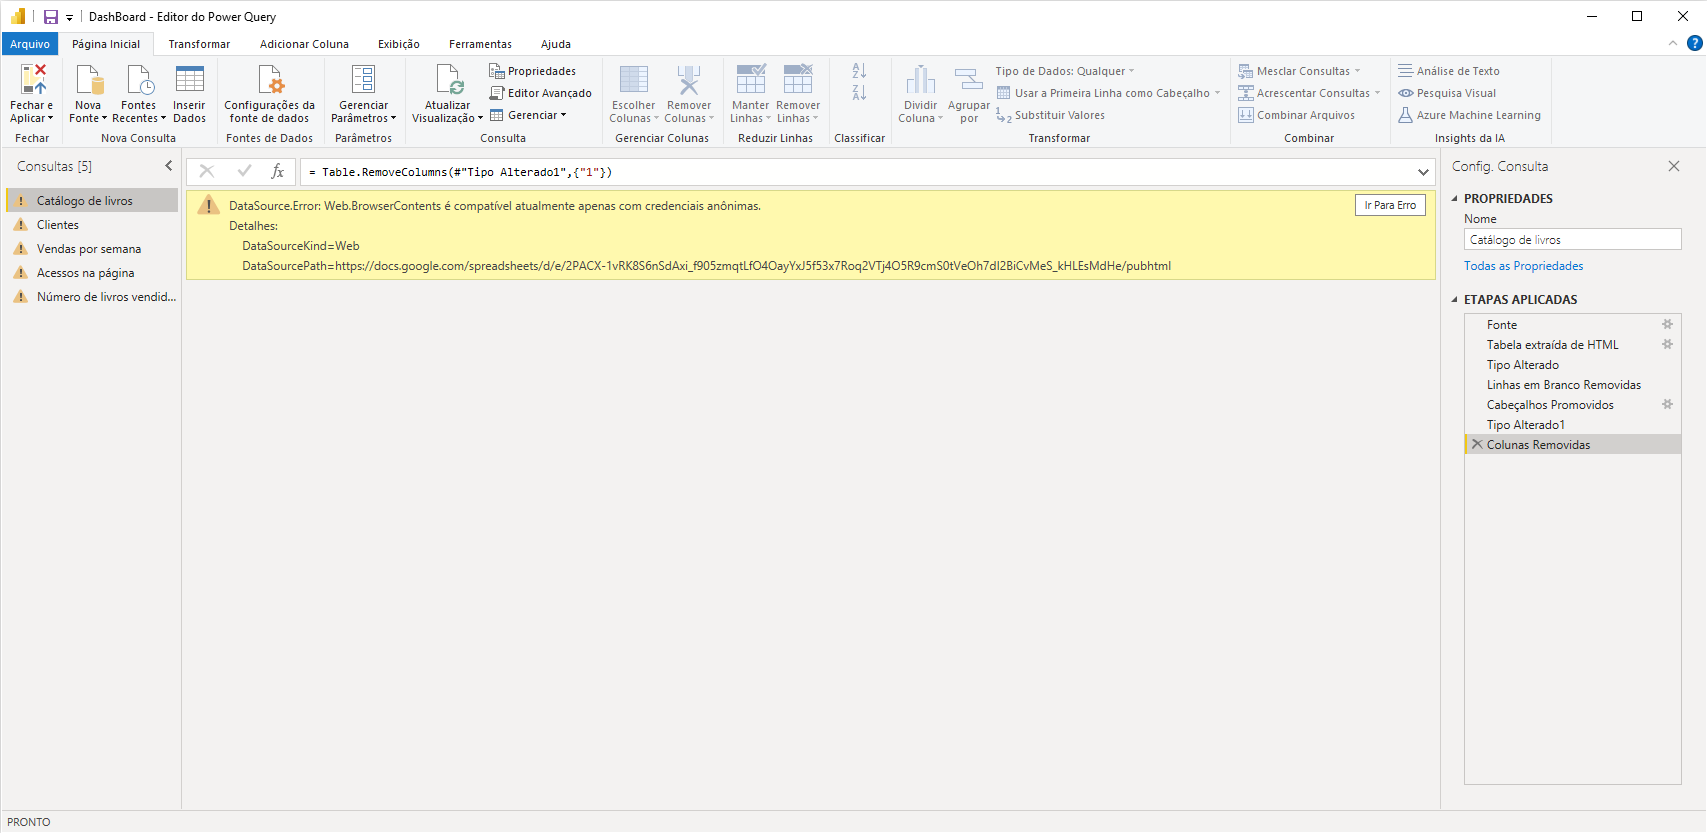Open Gerenciar dropdown in Consulta group
The height and width of the screenshot is (833, 1707).
coord(528,115)
